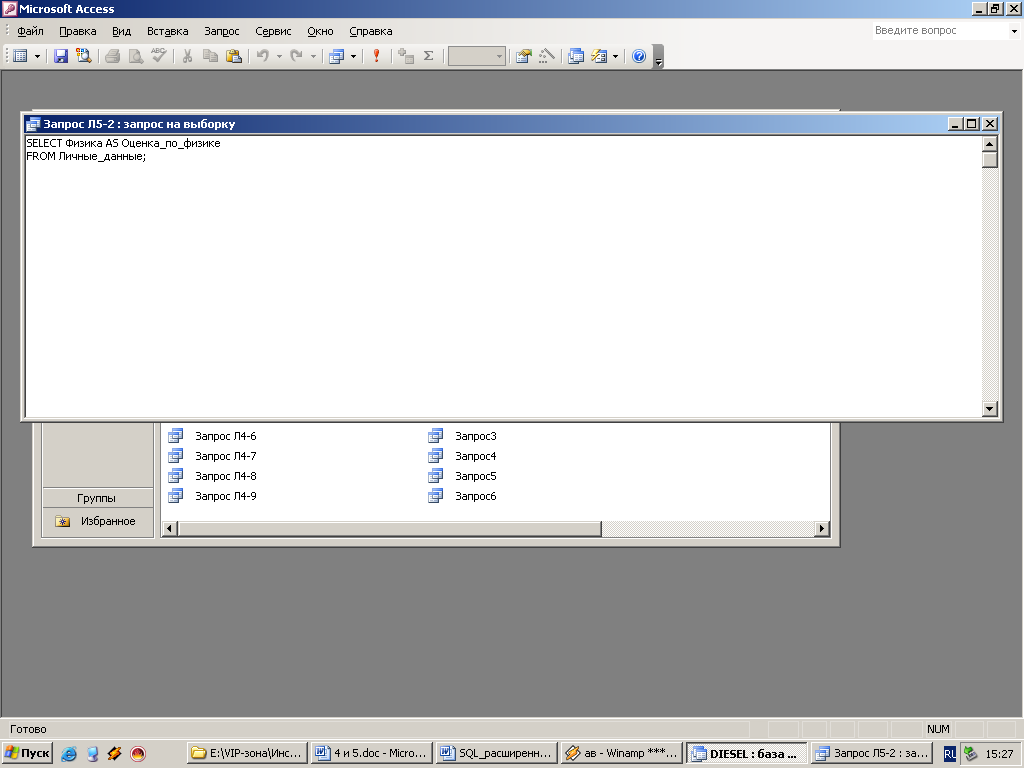Select query Запрос Л4-6 in database window

[x=225, y=436]
